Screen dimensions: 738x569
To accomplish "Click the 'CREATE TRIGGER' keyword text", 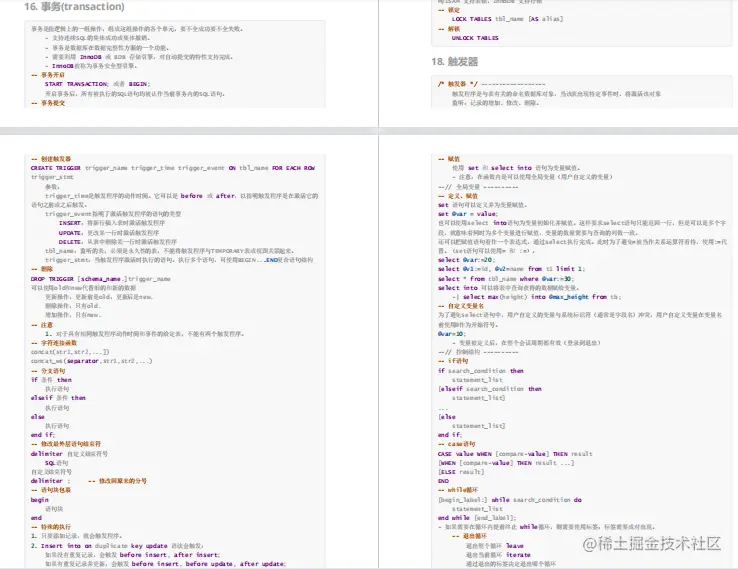I will 56,168.
